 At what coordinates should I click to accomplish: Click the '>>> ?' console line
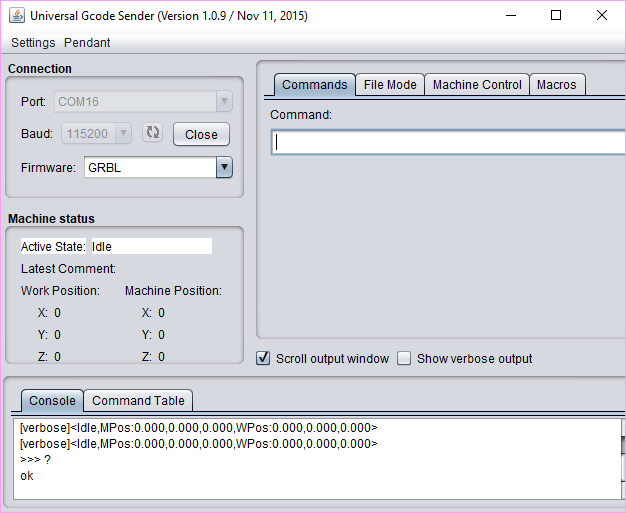click(x=36, y=460)
